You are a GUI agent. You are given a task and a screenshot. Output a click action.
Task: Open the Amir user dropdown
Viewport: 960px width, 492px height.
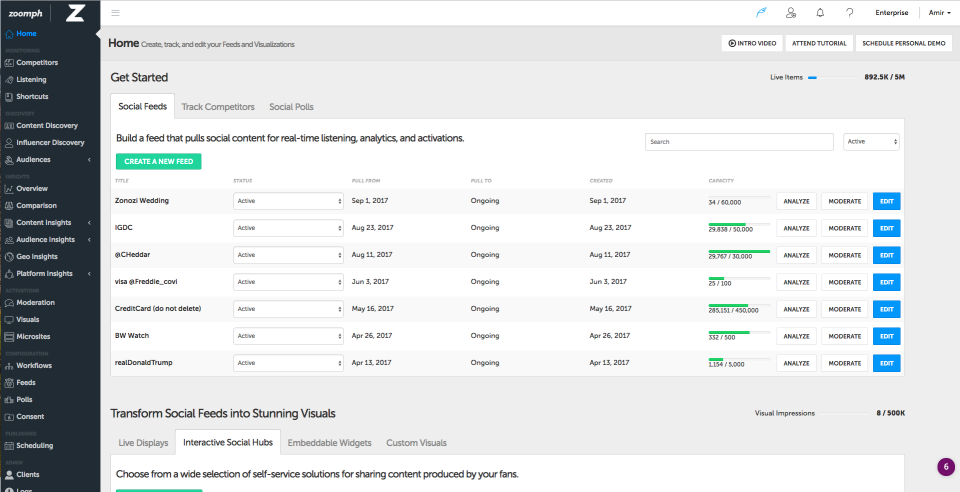click(x=940, y=13)
